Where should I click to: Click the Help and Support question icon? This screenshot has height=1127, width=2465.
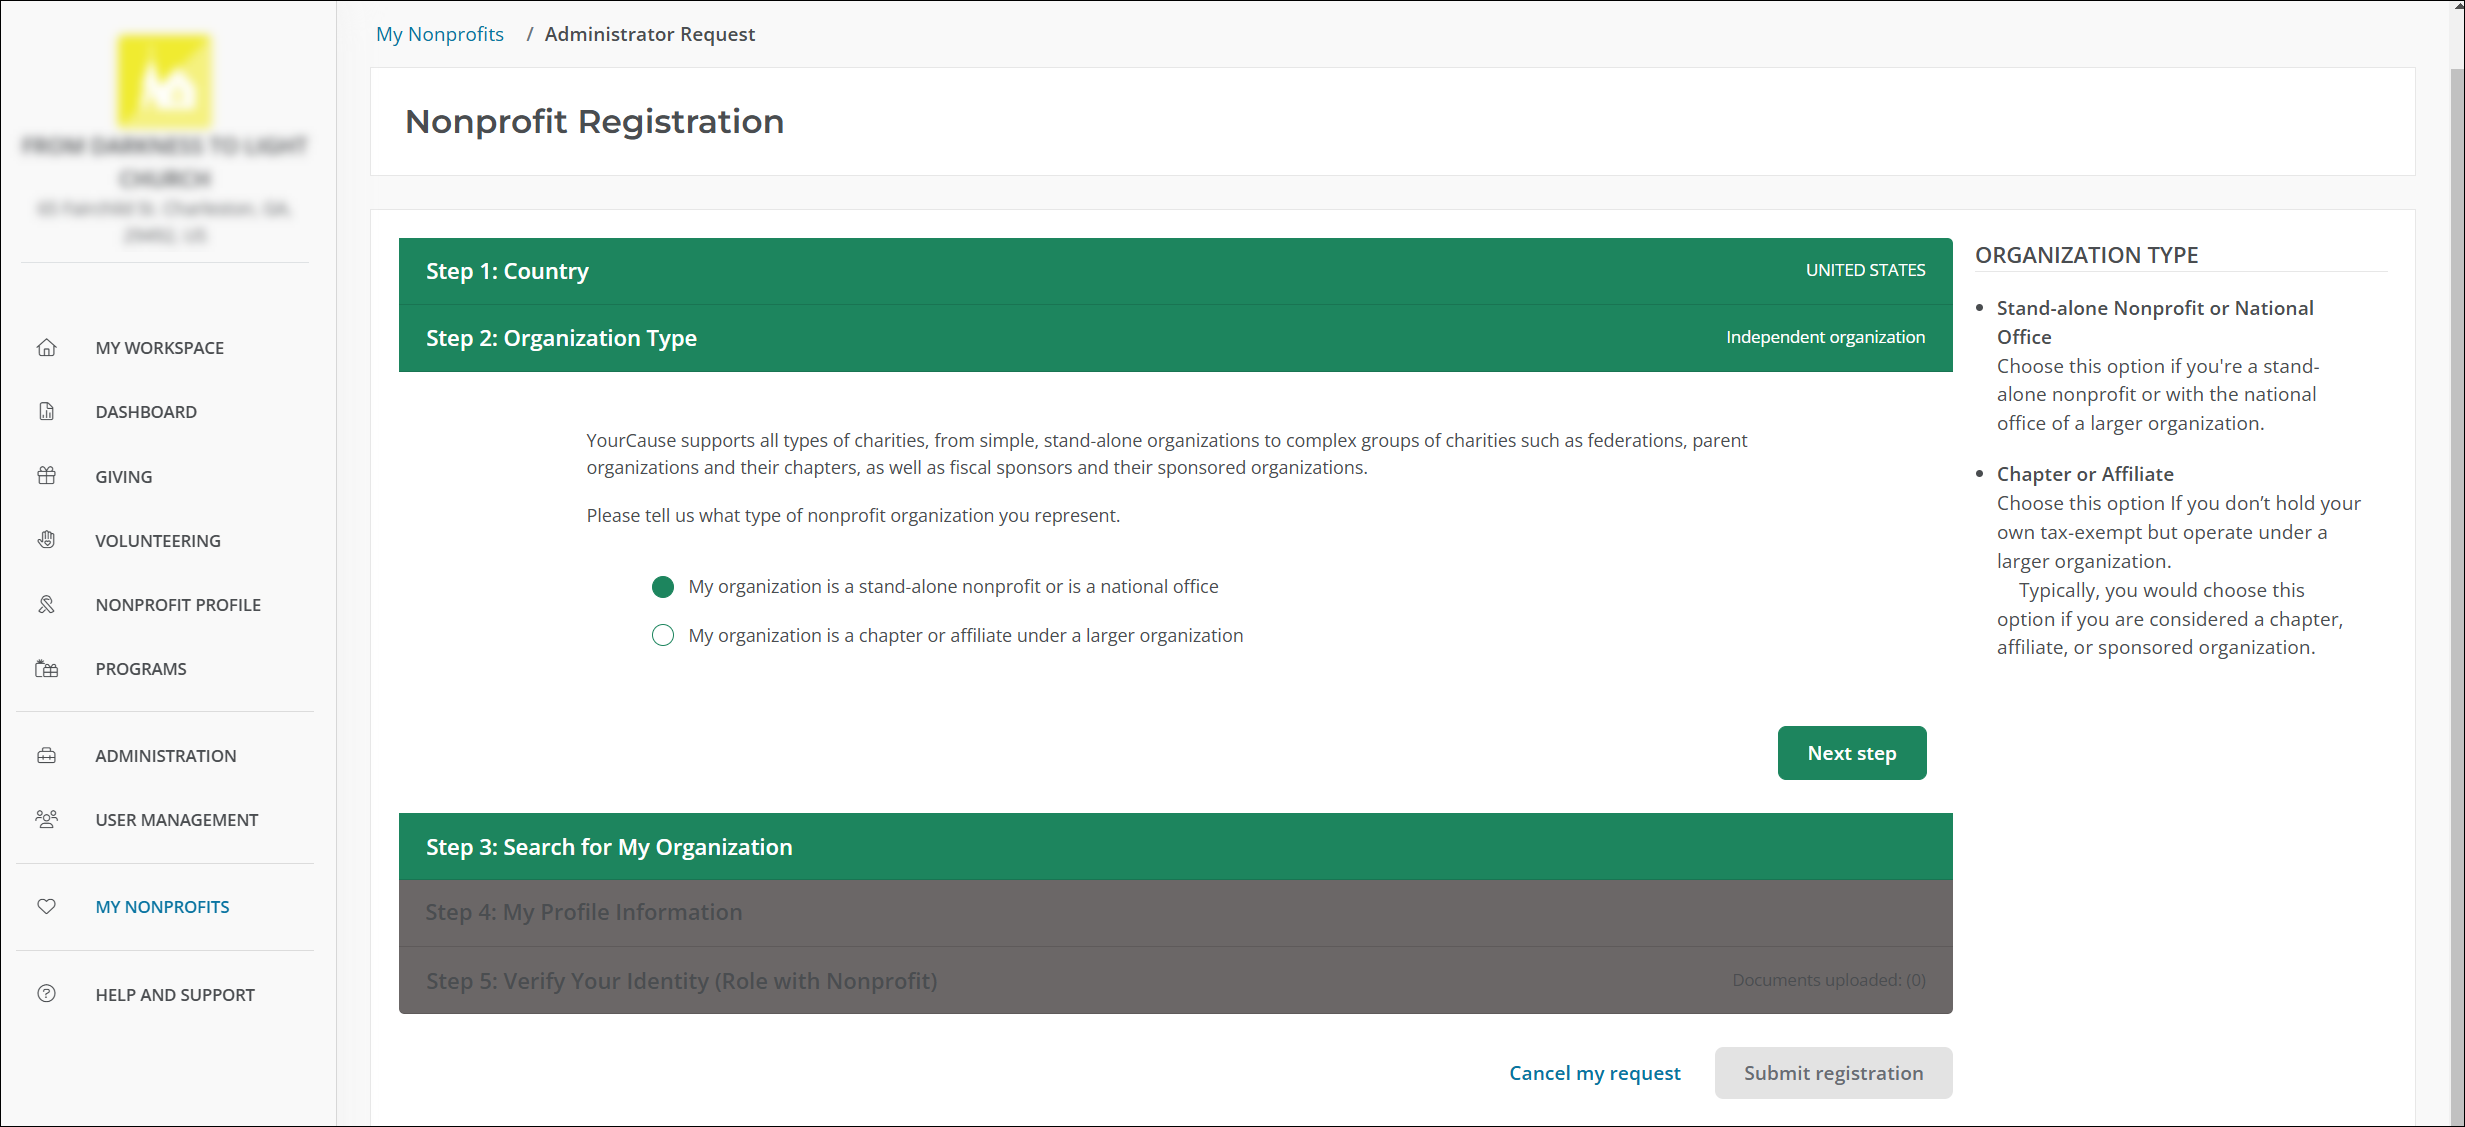point(46,994)
